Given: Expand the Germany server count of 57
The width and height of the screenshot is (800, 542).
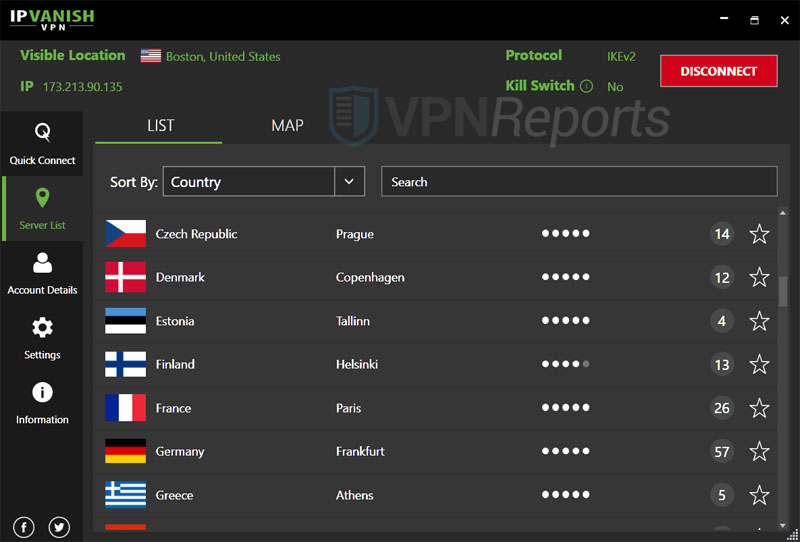Looking at the screenshot, I should (722, 451).
